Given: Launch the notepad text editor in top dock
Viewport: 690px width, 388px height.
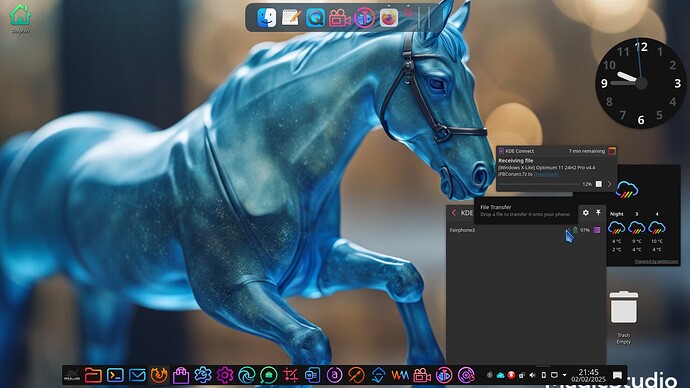Looking at the screenshot, I should tap(291, 18).
